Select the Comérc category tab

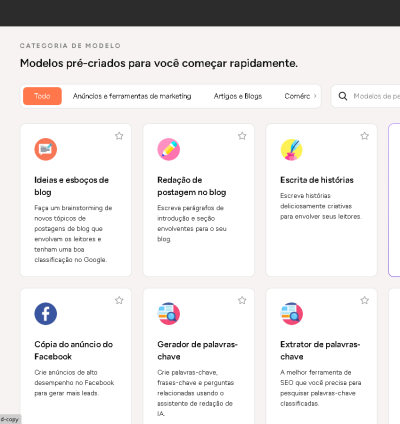[x=297, y=96]
